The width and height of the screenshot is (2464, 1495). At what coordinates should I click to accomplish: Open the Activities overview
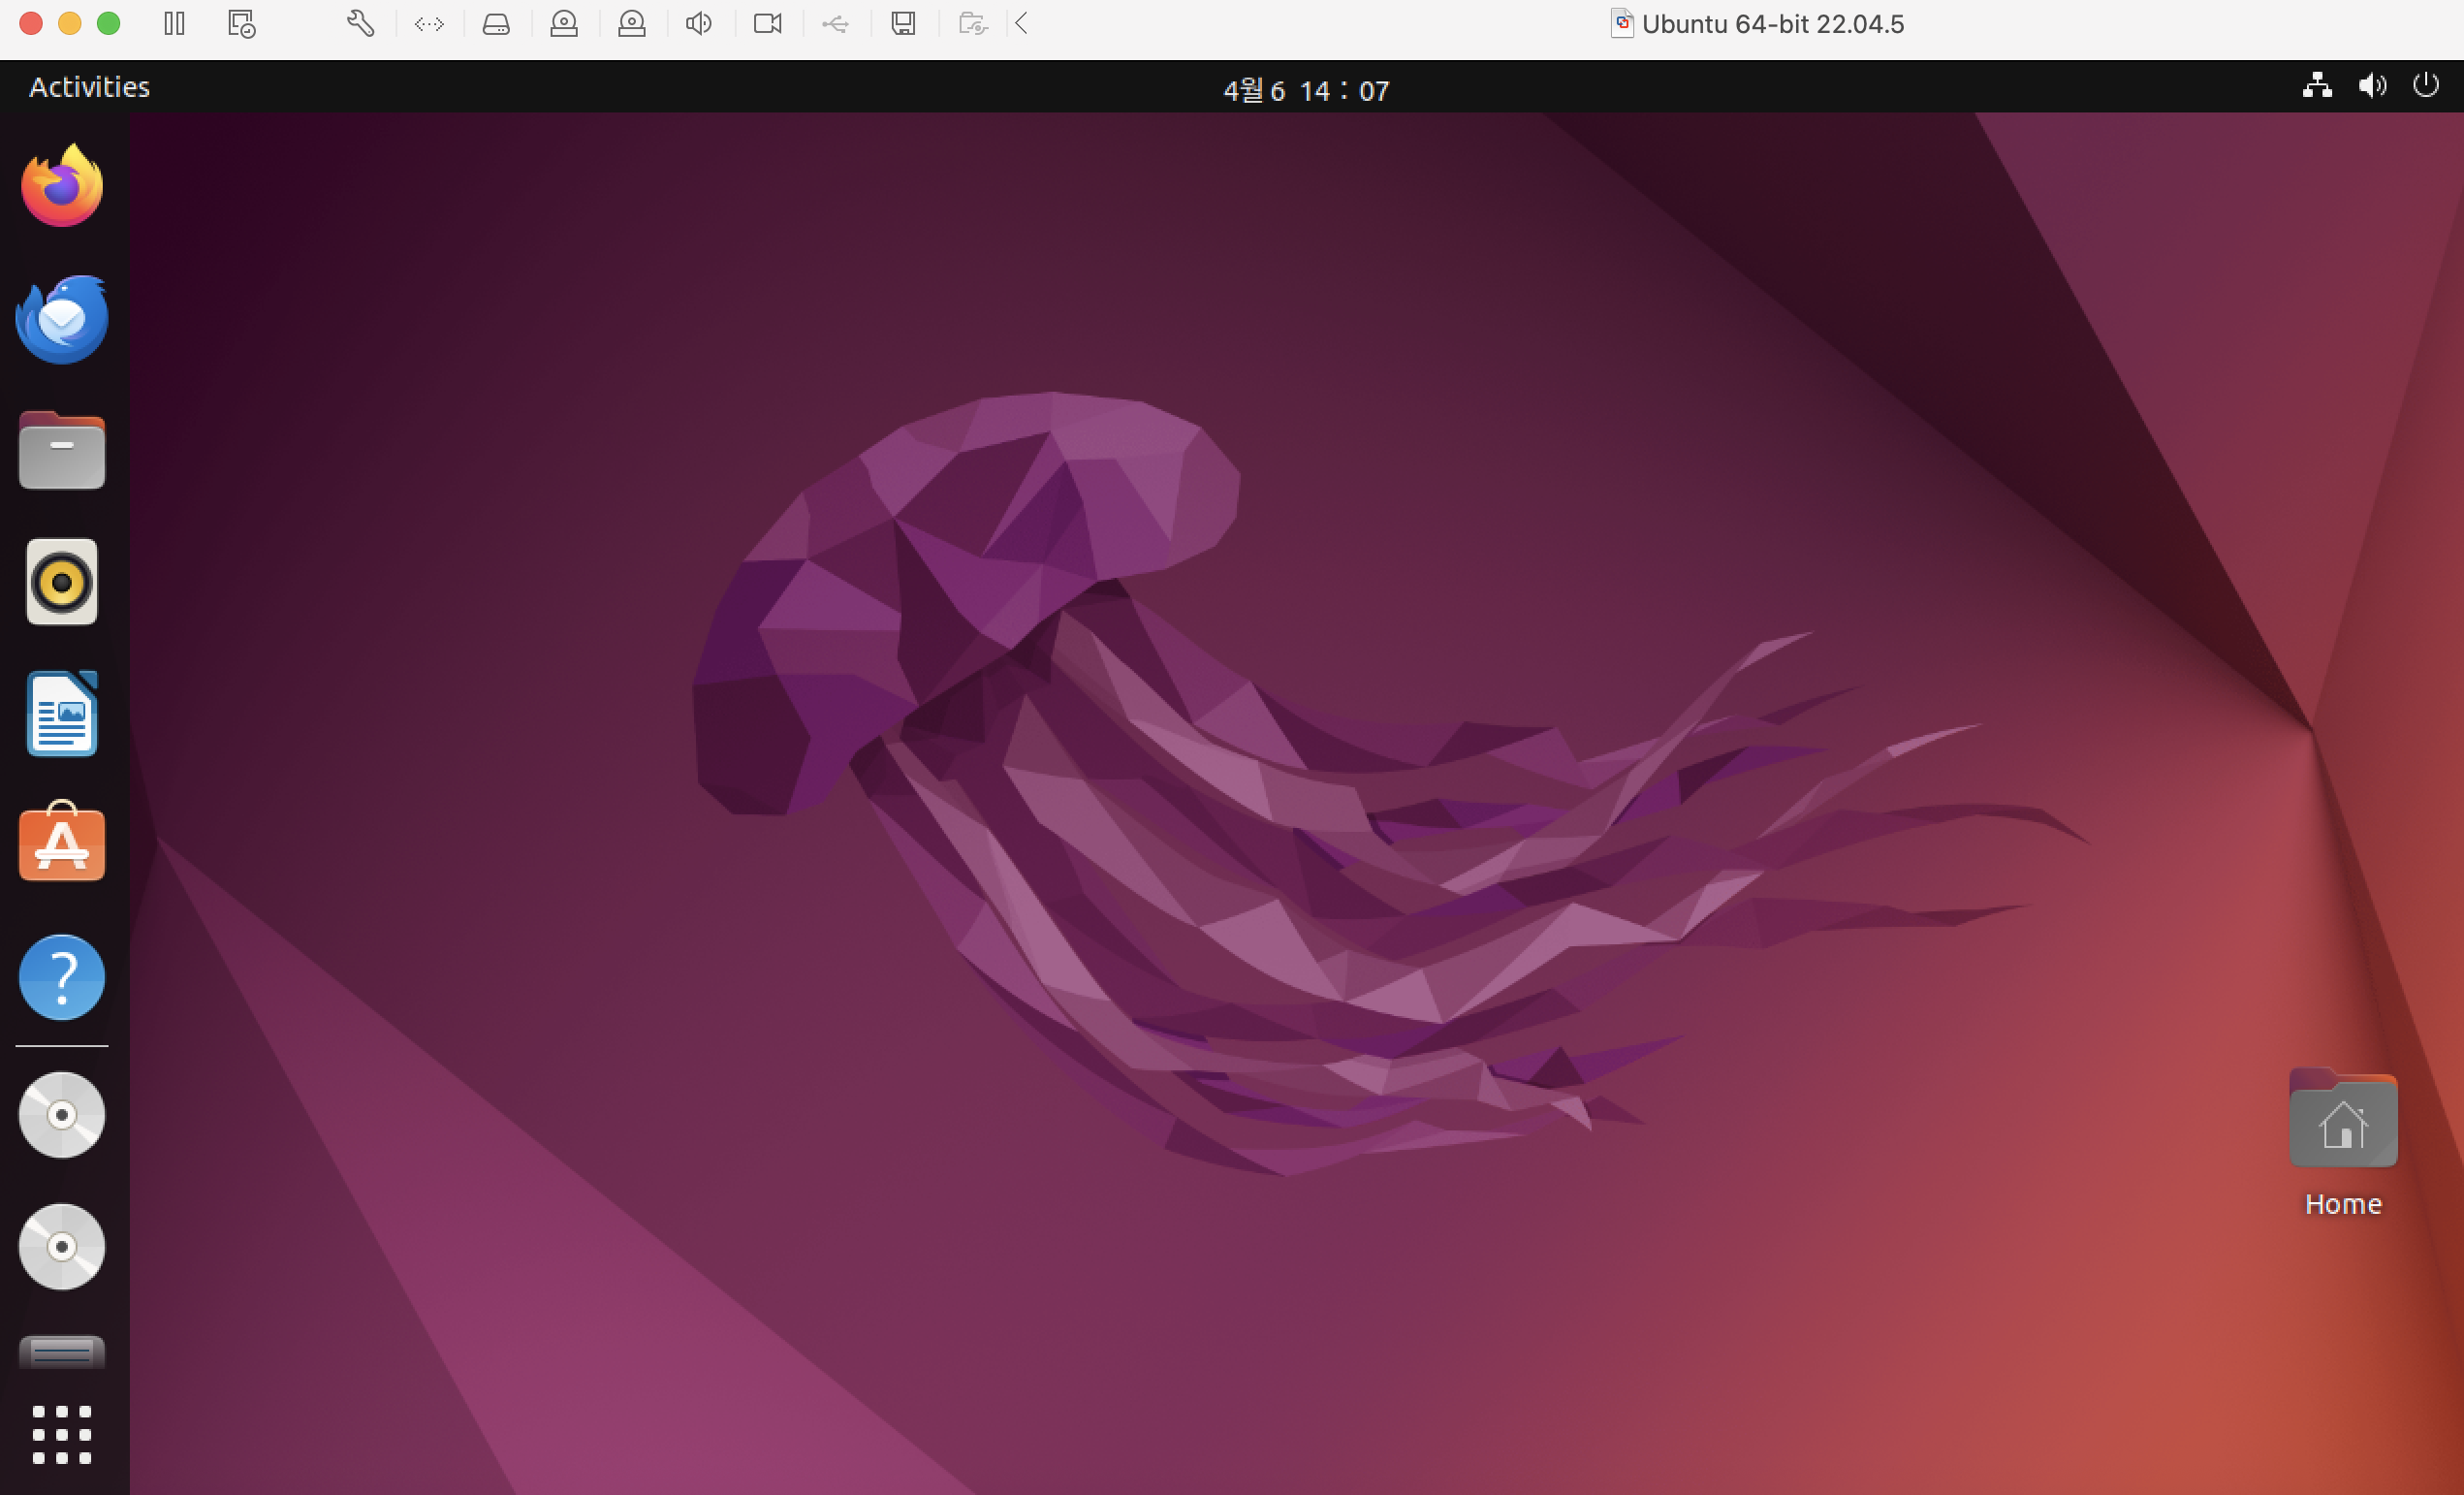pos(89,87)
